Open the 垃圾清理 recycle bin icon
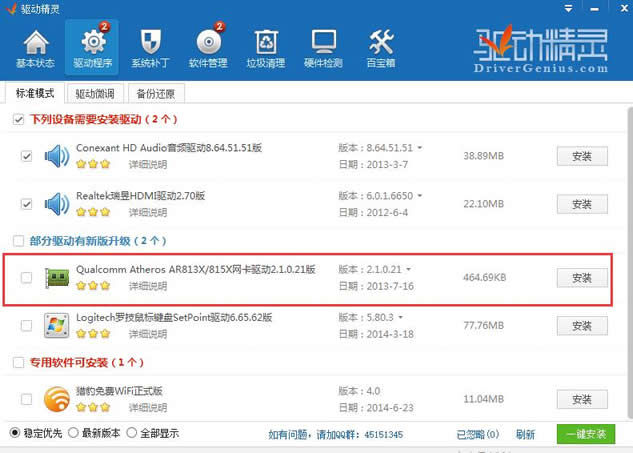This screenshot has width=633, height=453. pos(266,42)
